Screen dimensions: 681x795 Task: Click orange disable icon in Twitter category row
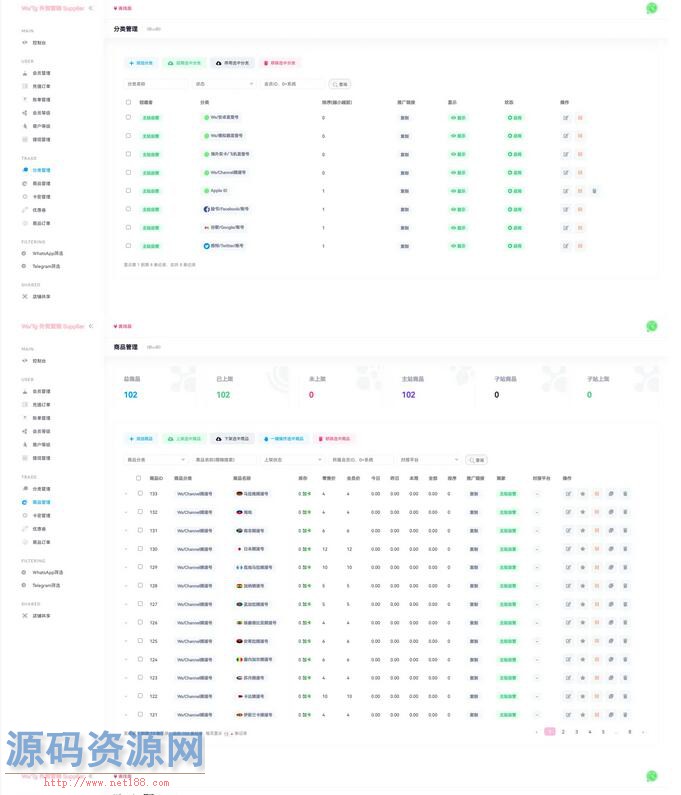click(580, 246)
